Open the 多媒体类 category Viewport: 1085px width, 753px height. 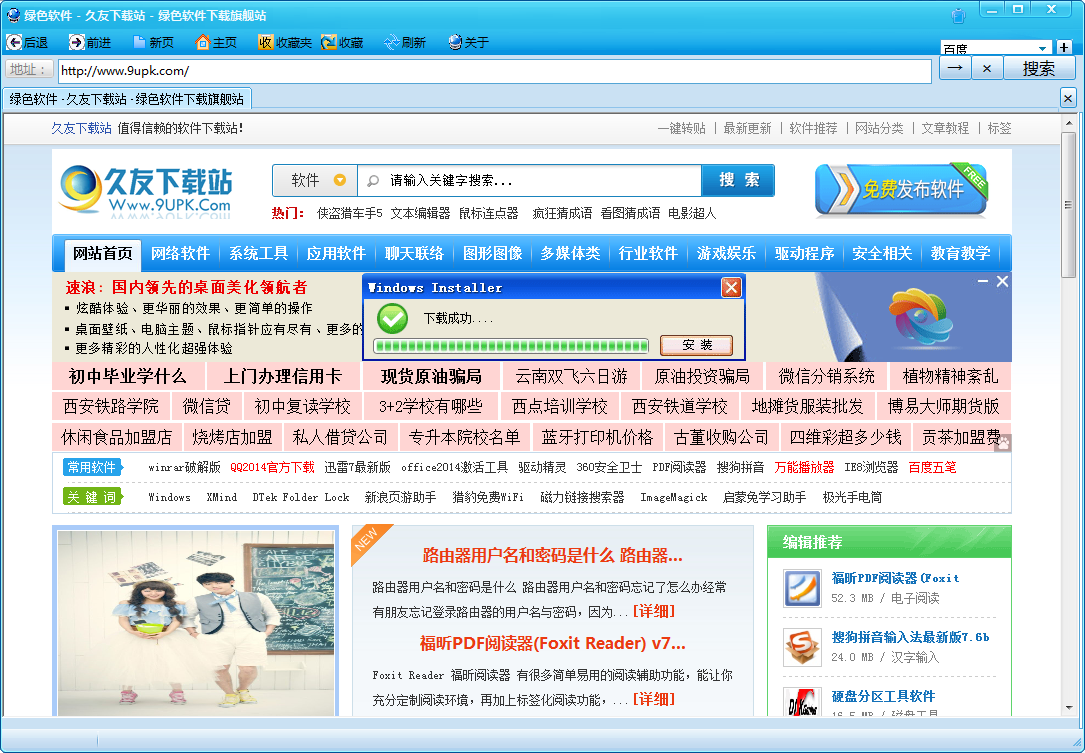tap(570, 253)
